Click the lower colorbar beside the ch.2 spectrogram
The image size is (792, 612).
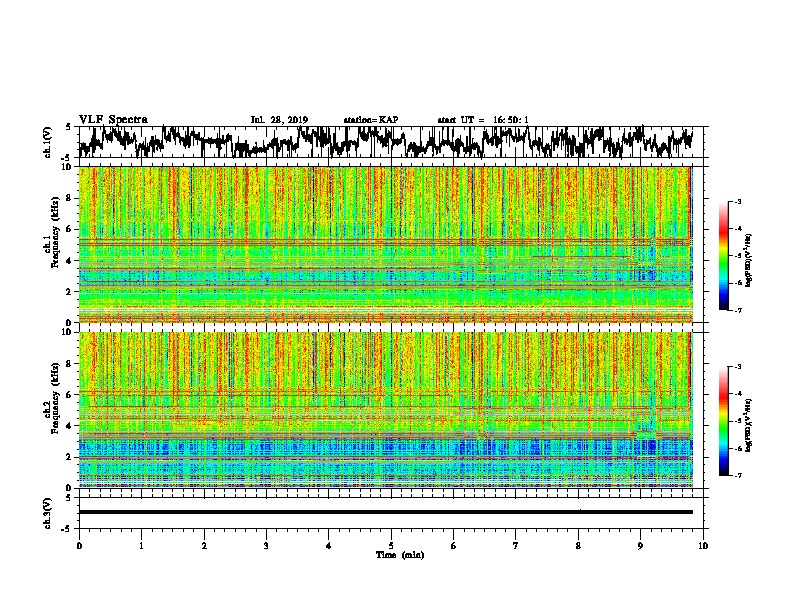click(x=724, y=421)
